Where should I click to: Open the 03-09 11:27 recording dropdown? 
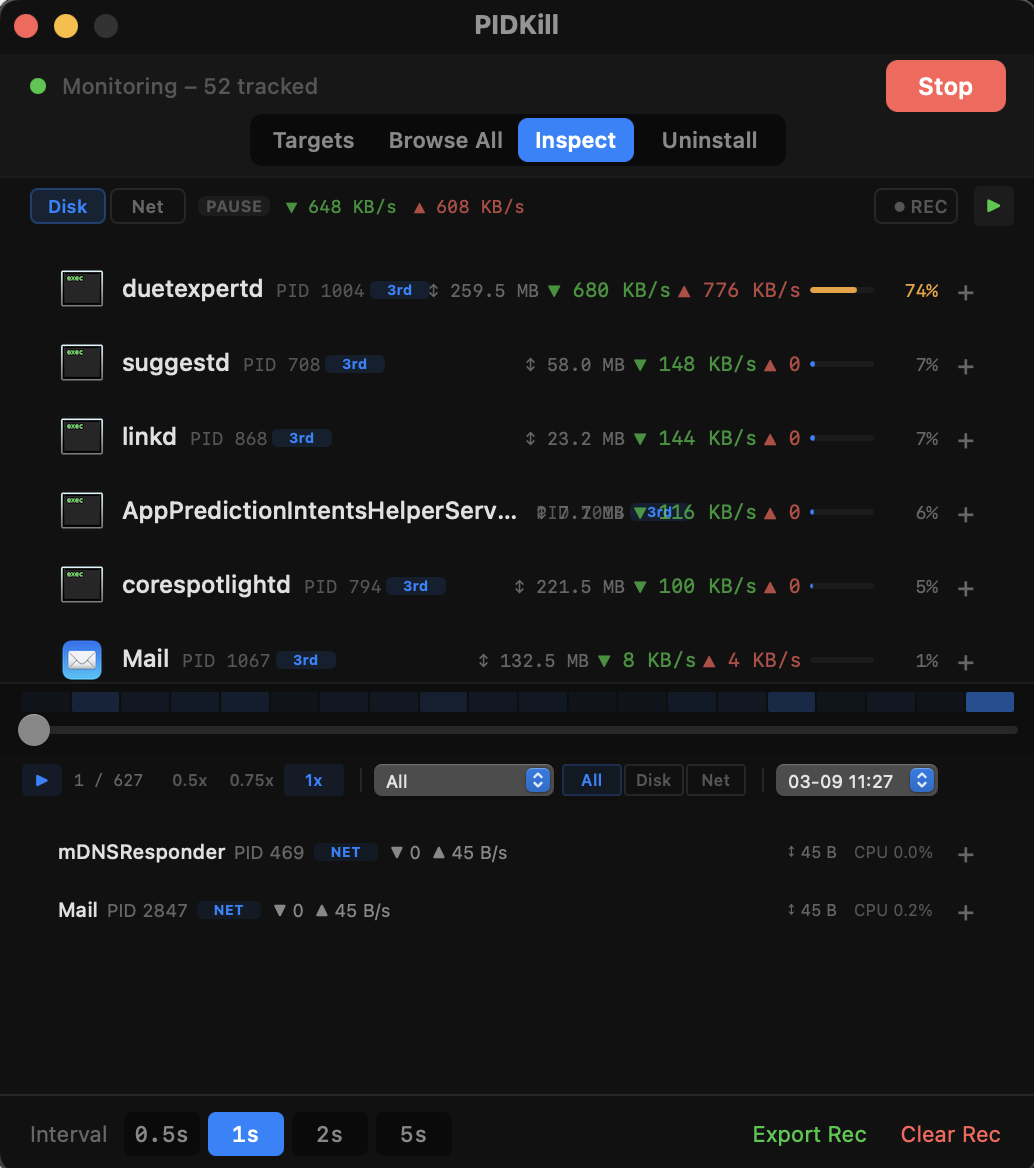coord(857,780)
